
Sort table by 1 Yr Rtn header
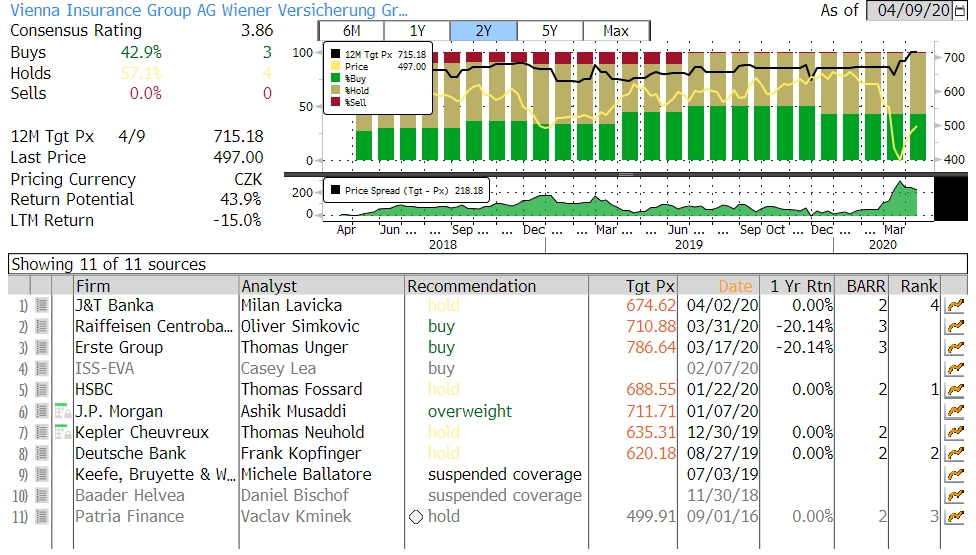coord(799,286)
